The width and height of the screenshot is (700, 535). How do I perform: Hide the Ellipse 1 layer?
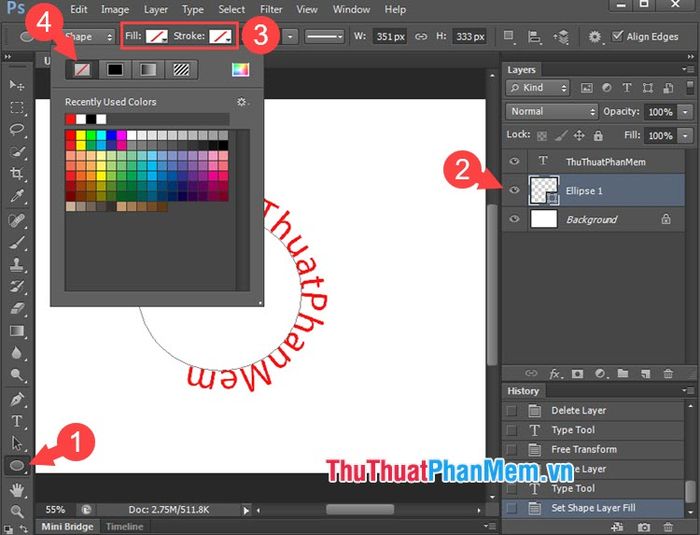[x=514, y=190]
